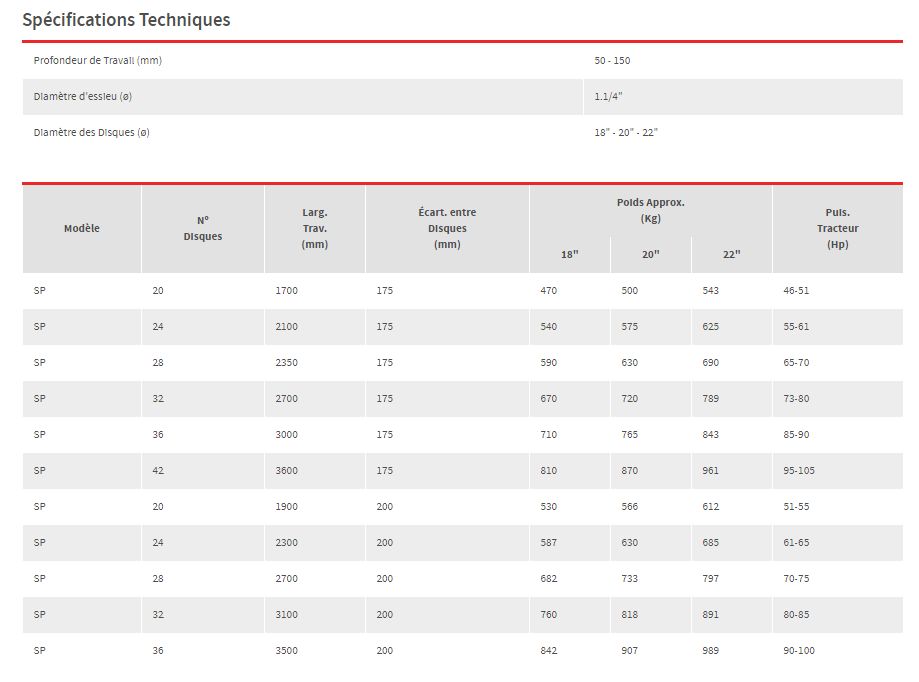Click the 50 - 150 working depth value

[x=612, y=61]
